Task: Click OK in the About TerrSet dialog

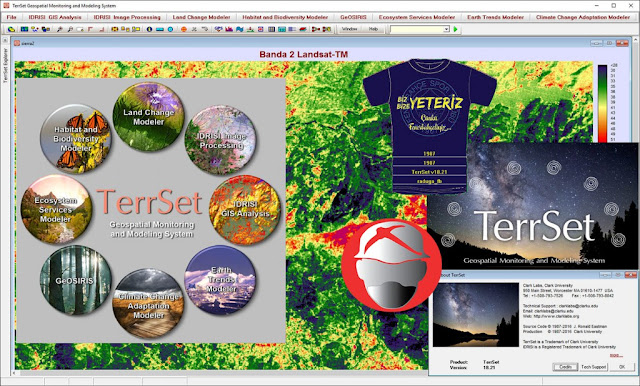Action: click(x=622, y=367)
